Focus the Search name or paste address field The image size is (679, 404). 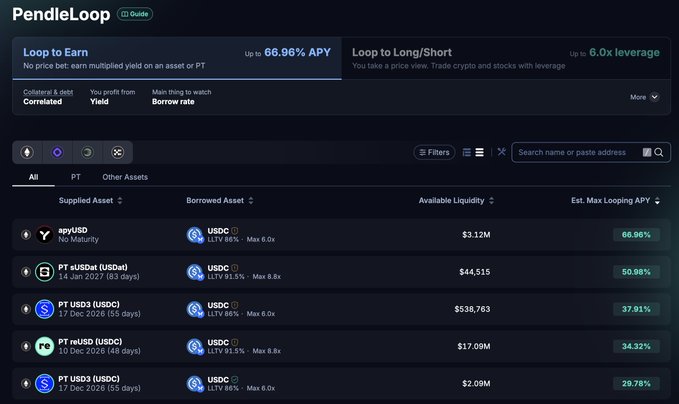[x=591, y=152]
